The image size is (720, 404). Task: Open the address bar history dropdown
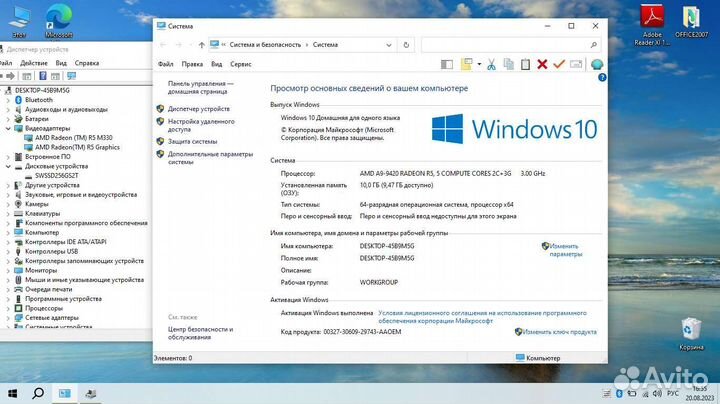coord(389,45)
